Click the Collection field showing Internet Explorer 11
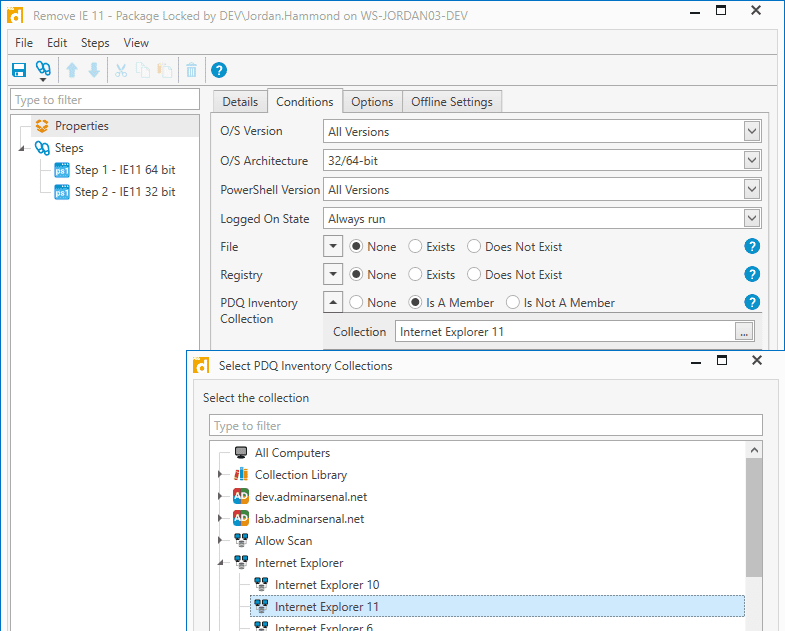This screenshot has width=785, height=631. point(565,332)
